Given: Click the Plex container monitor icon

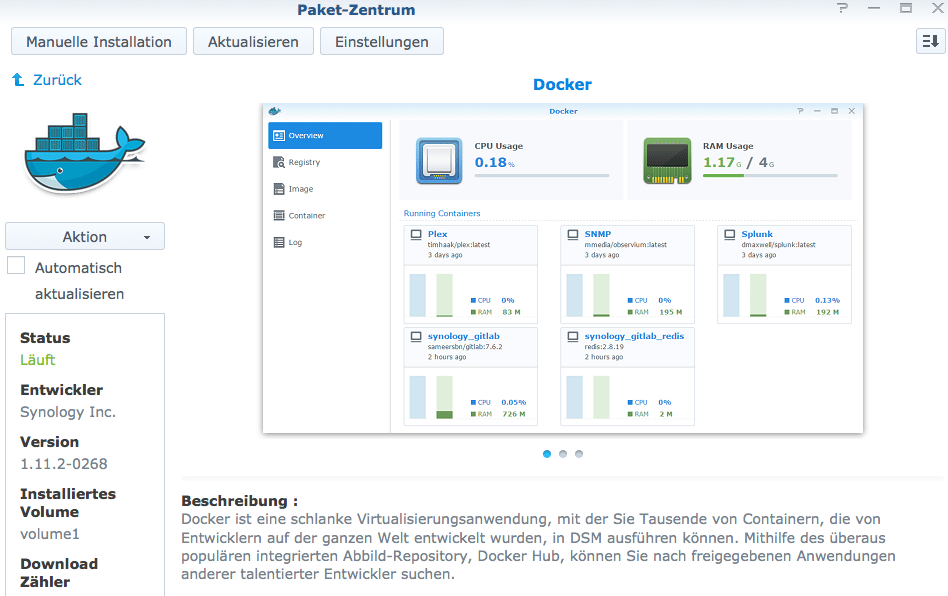Looking at the screenshot, I should [416, 235].
